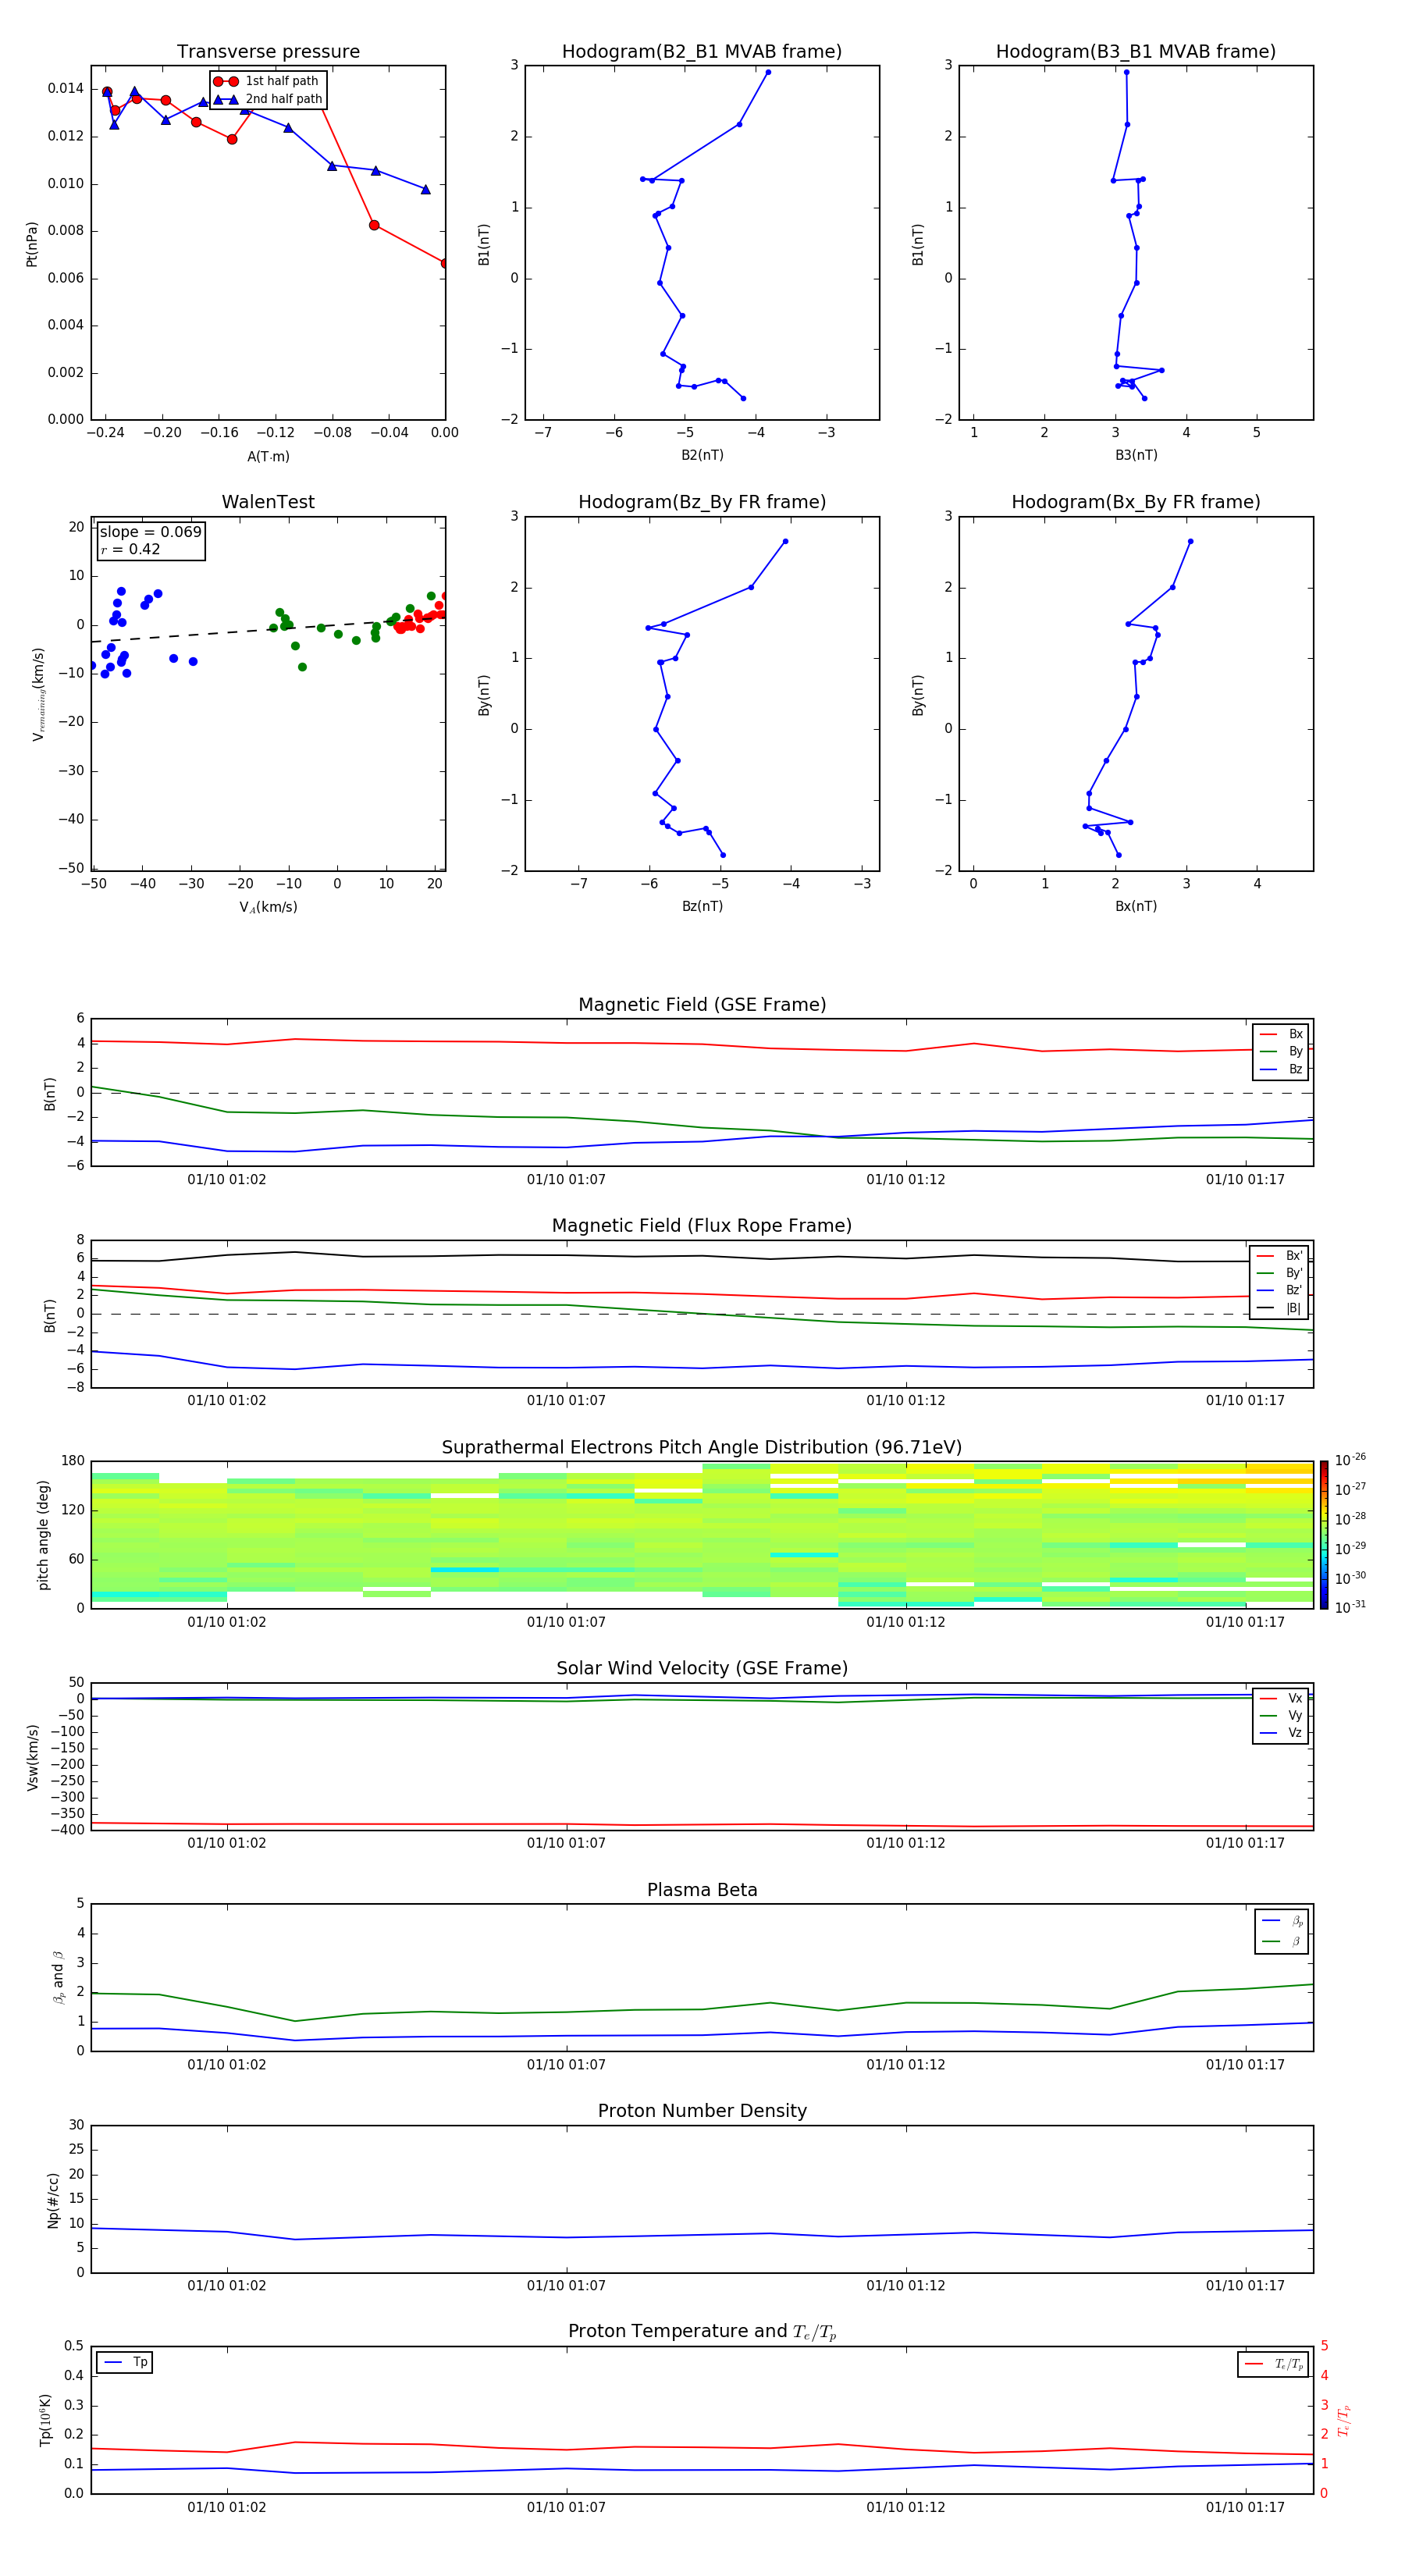Click the topmost point in Bx_By hodogram
The image size is (1405, 2576).
tap(1190, 541)
